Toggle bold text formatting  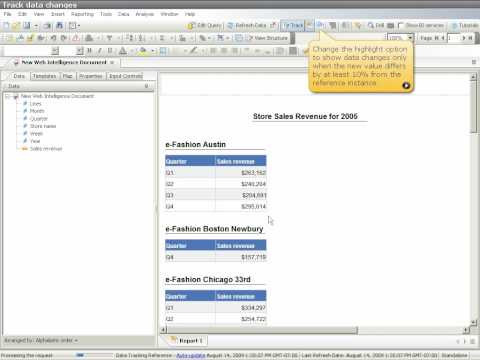click(x=89, y=51)
